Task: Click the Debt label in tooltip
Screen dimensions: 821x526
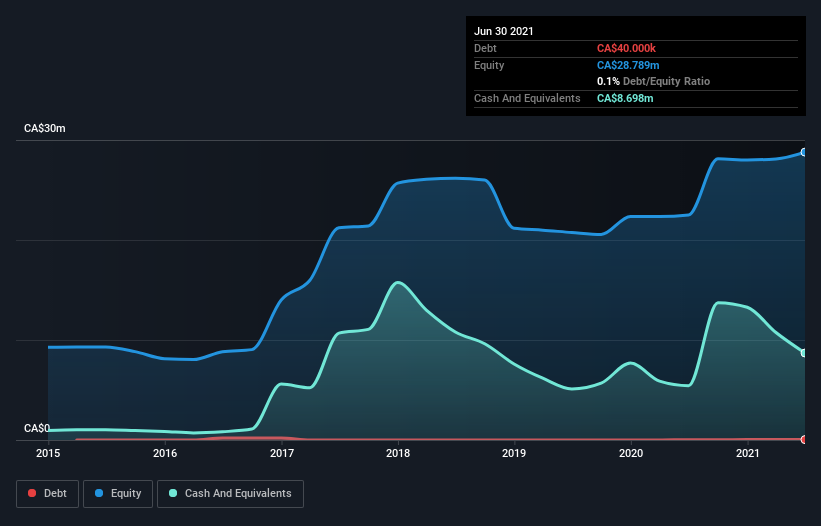Action: [x=485, y=48]
